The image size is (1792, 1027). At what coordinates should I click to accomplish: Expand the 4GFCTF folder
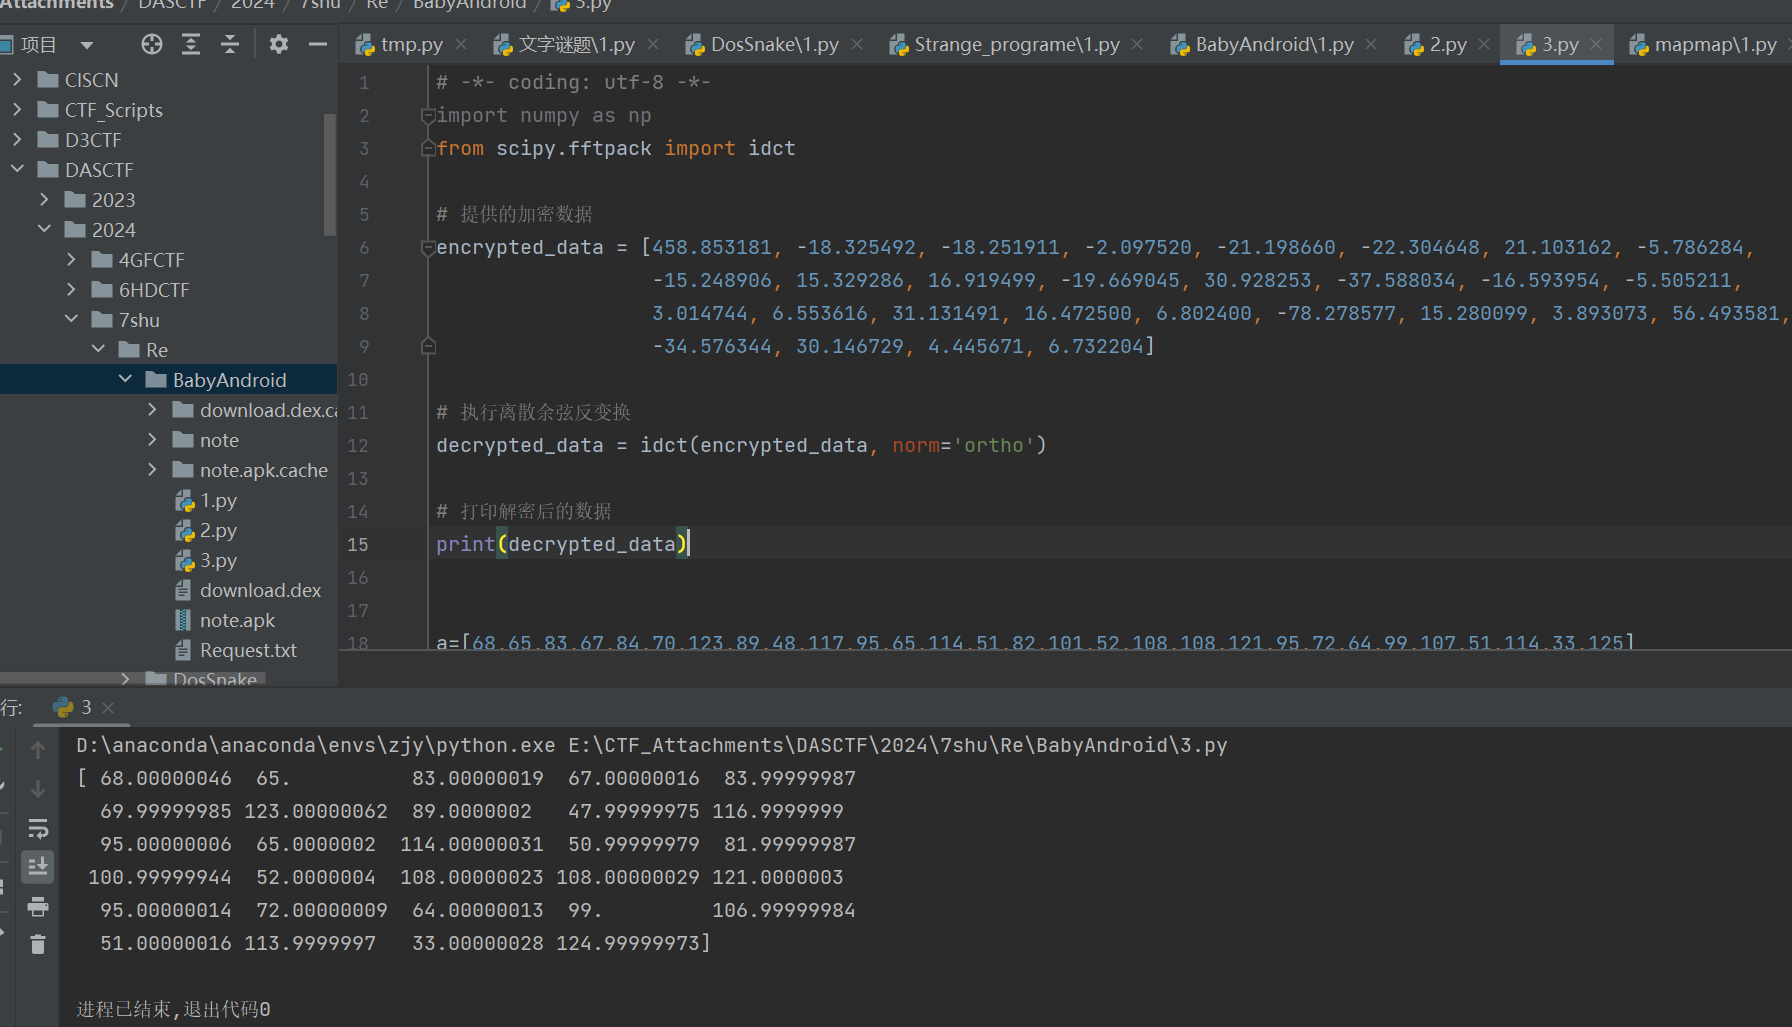coord(71,258)
